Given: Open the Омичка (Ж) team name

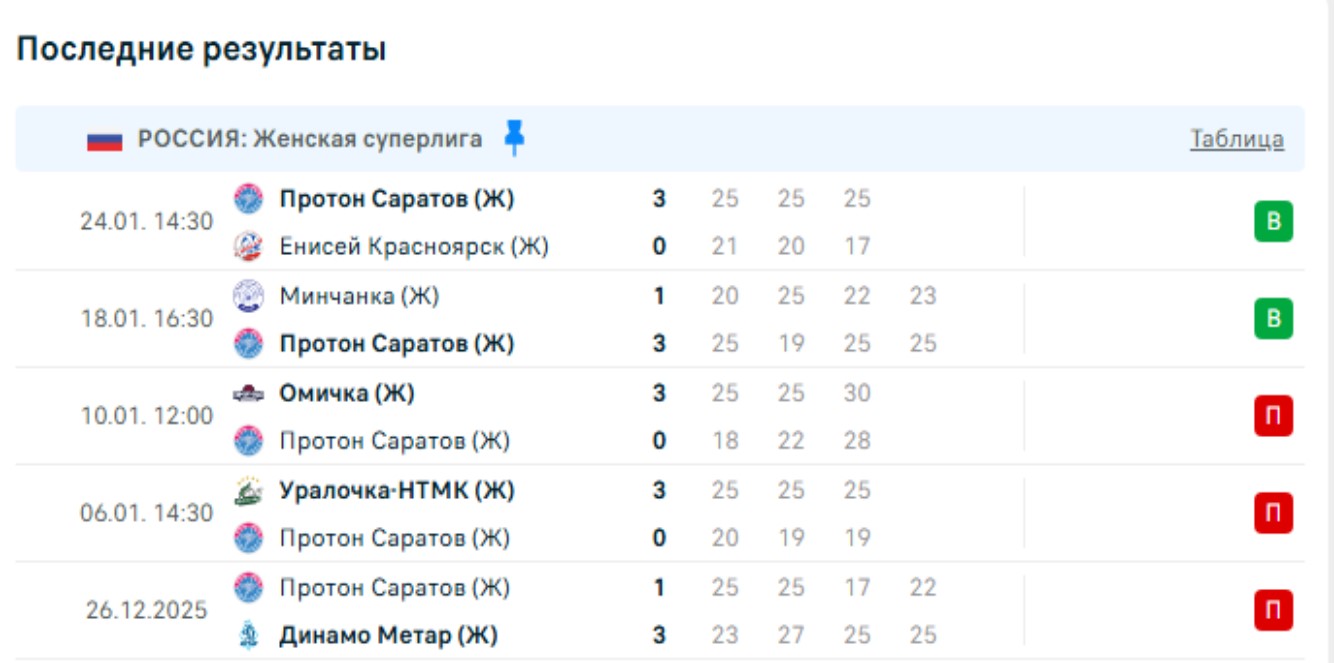Looking at the screenshot, I should [x=346, y=394].
